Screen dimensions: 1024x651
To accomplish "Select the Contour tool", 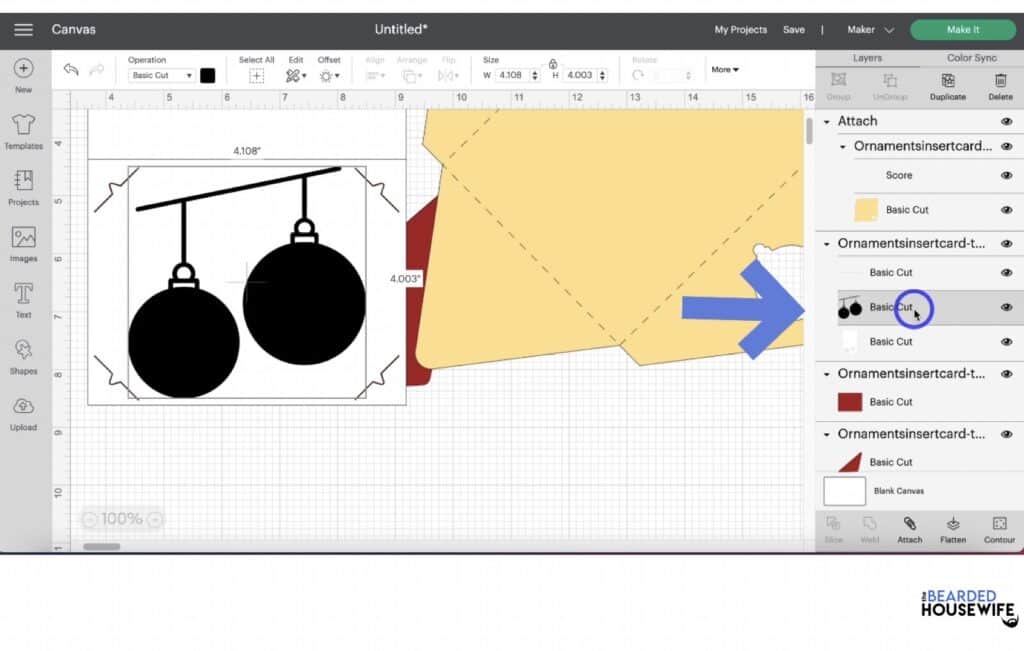I will pyautogui.click(x=999, y=529).
